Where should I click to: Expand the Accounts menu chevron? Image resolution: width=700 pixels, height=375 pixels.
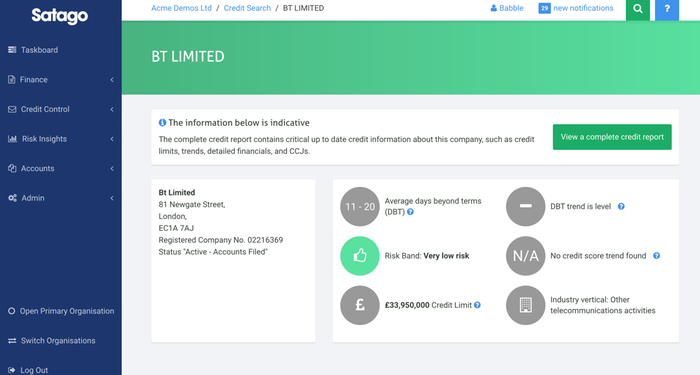pyautogui.click(x=112, y=168)
